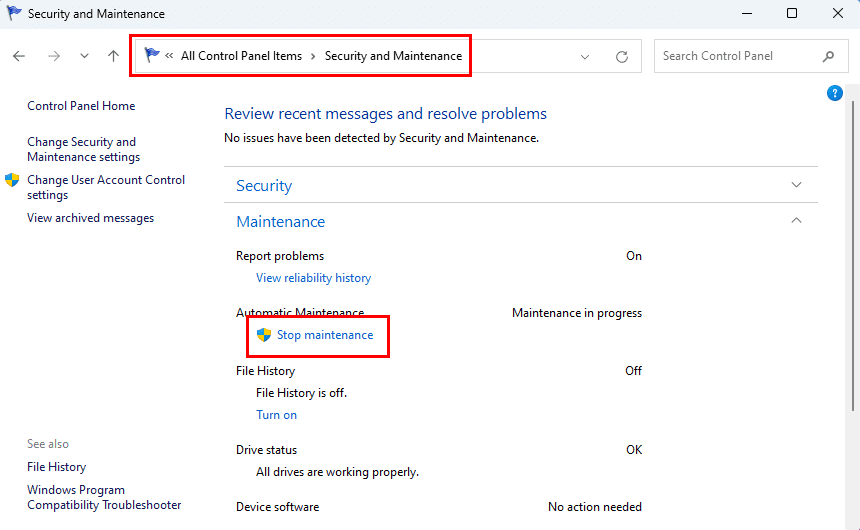The height and width of the screenshot is (530, 860).
Task: Open Windows Program Compatibility Troubleshooter
Action: (x=104, y=497)
